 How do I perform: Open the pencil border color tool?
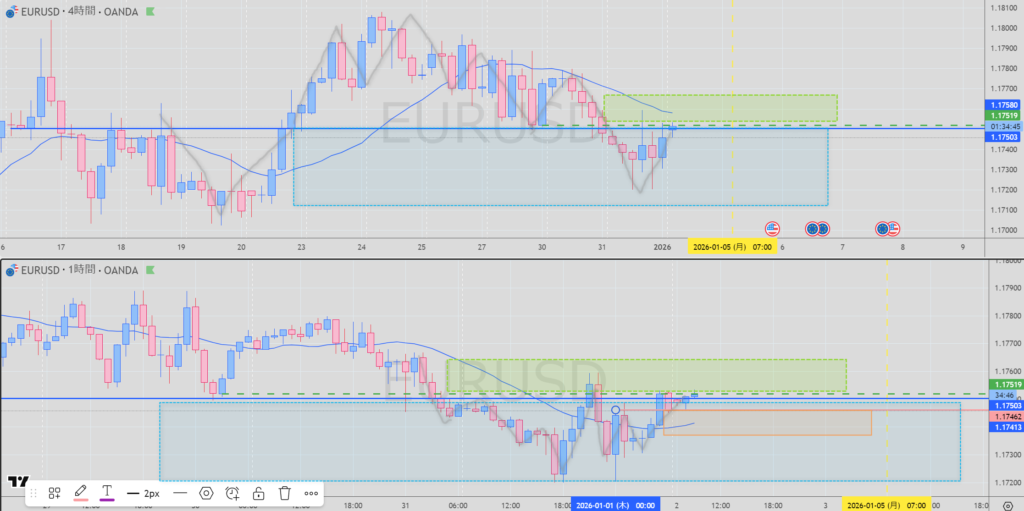pos(81,493)
